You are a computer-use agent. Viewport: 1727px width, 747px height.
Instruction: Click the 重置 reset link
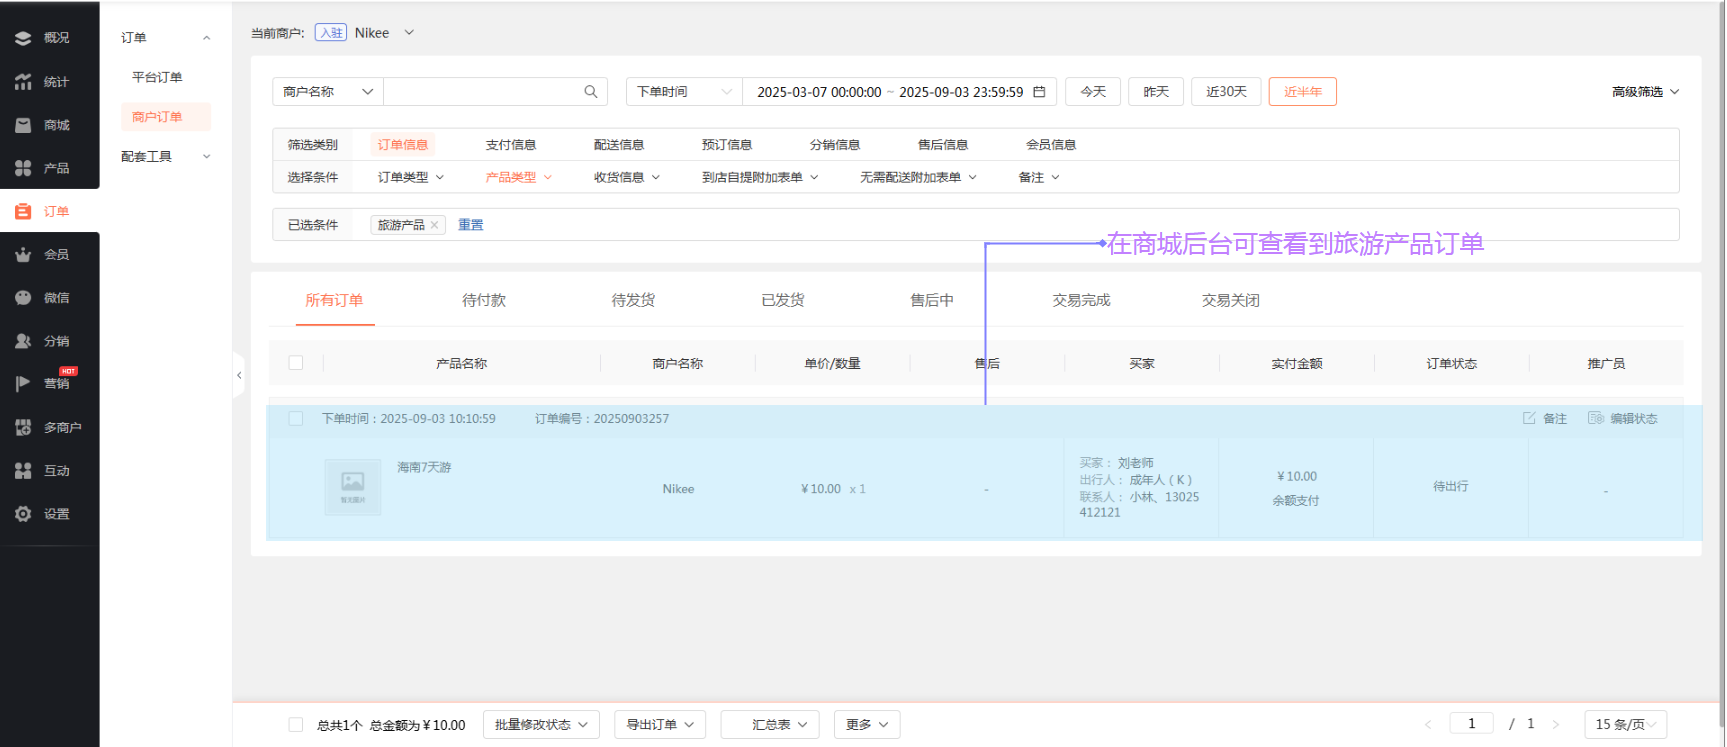point(471,225)
